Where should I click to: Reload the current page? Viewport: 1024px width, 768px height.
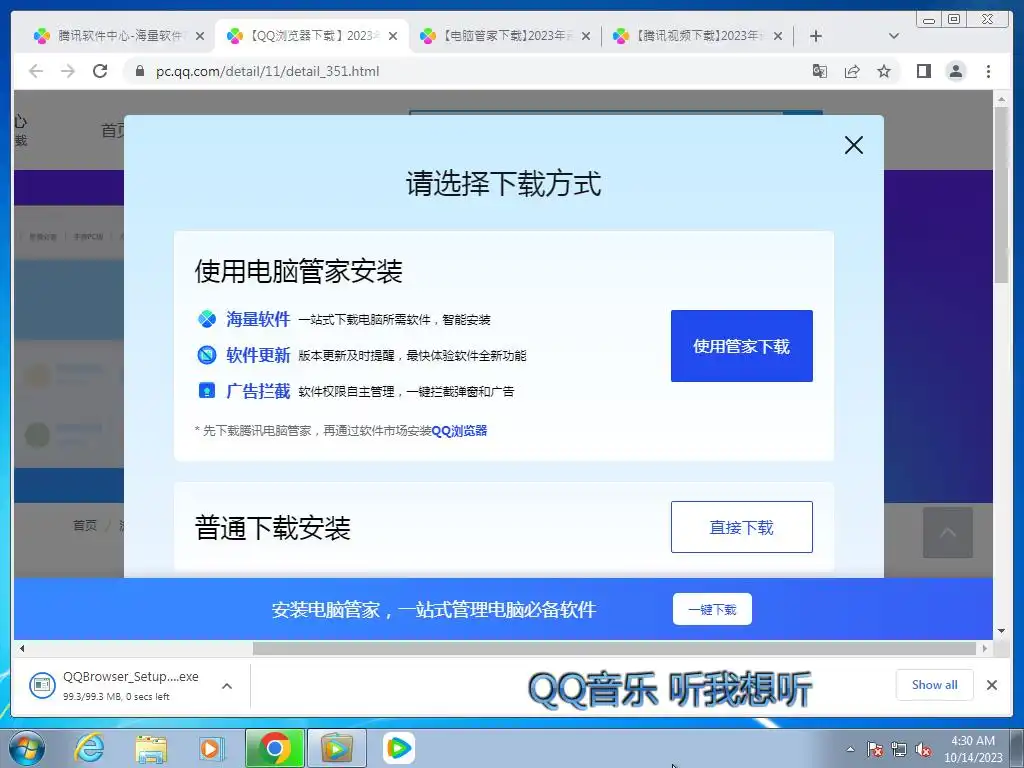(100, 71)
